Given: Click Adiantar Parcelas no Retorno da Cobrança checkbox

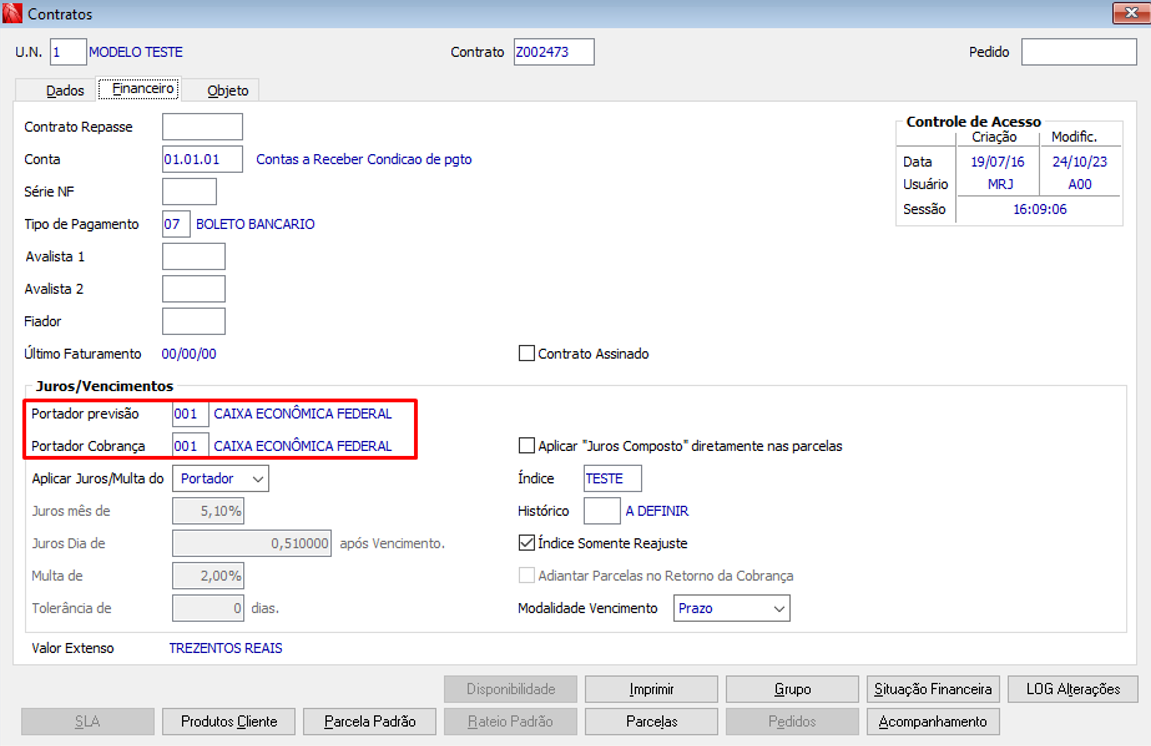Looking at the screenshot, I should [x=526, y=575].
